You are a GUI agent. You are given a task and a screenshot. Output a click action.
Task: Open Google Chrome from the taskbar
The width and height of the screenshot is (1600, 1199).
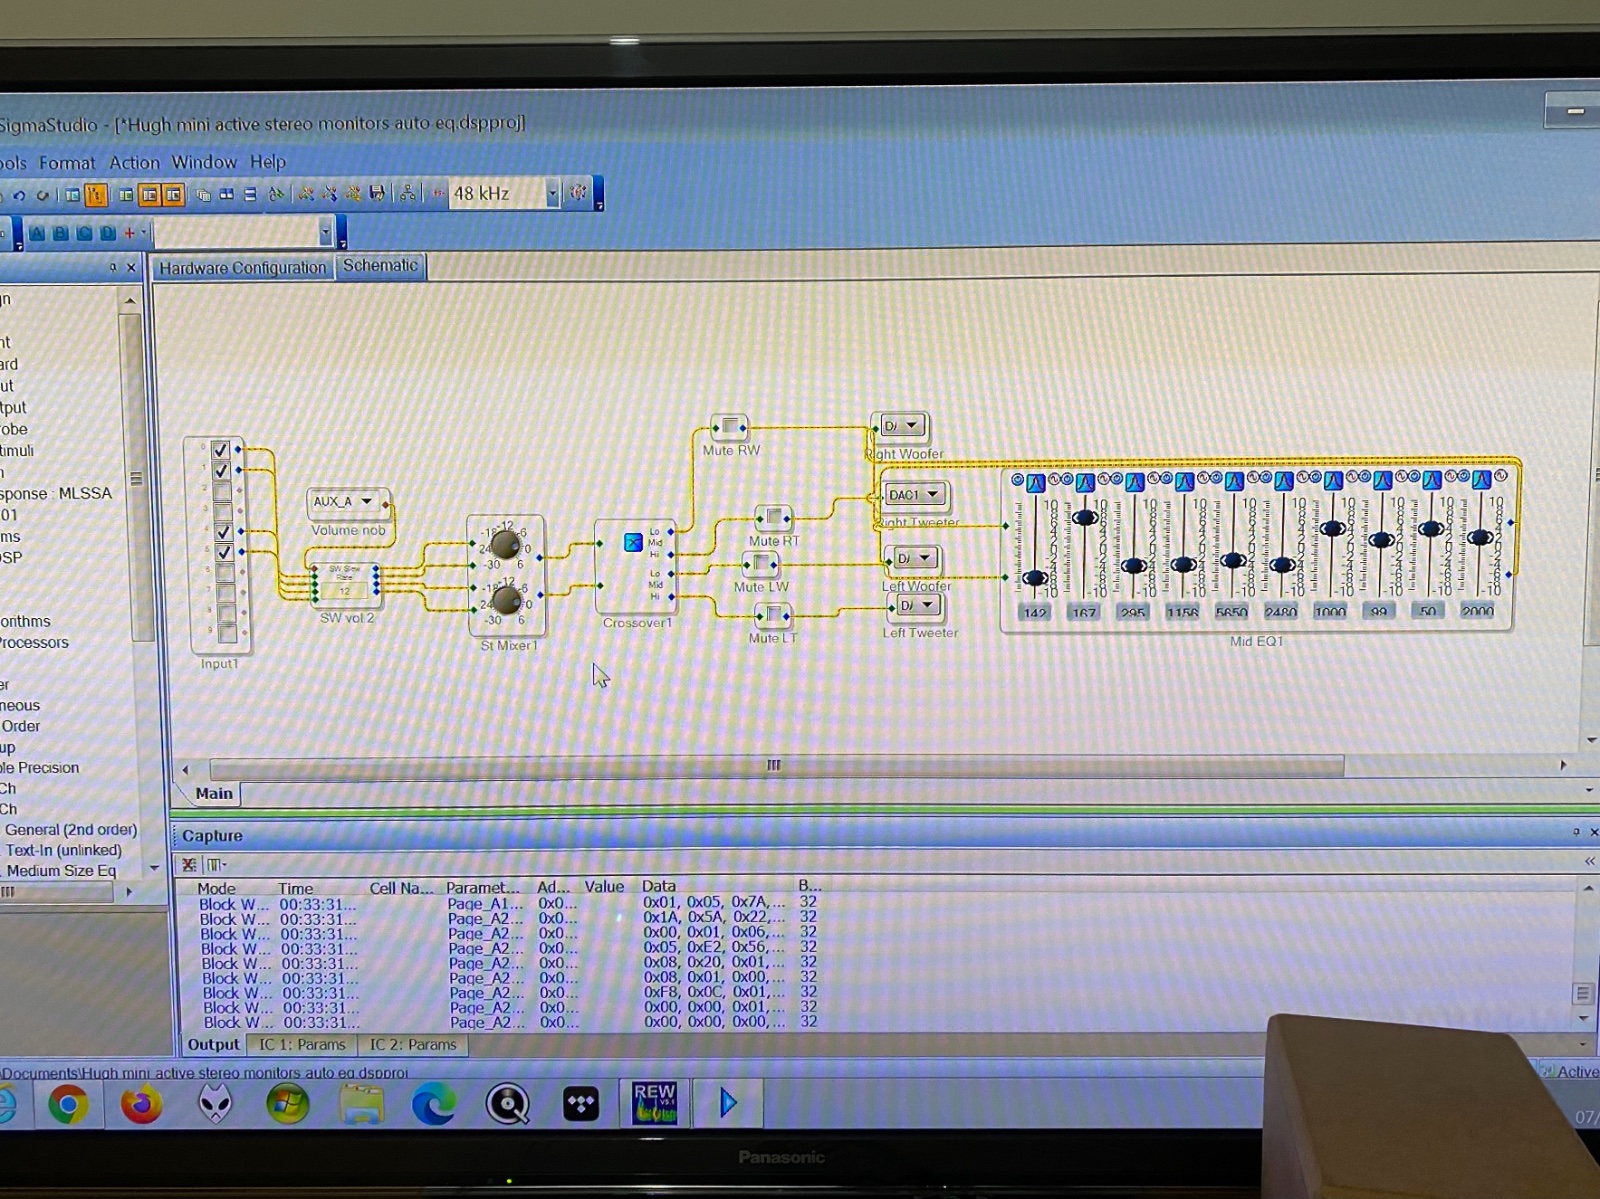point(68,1105)
